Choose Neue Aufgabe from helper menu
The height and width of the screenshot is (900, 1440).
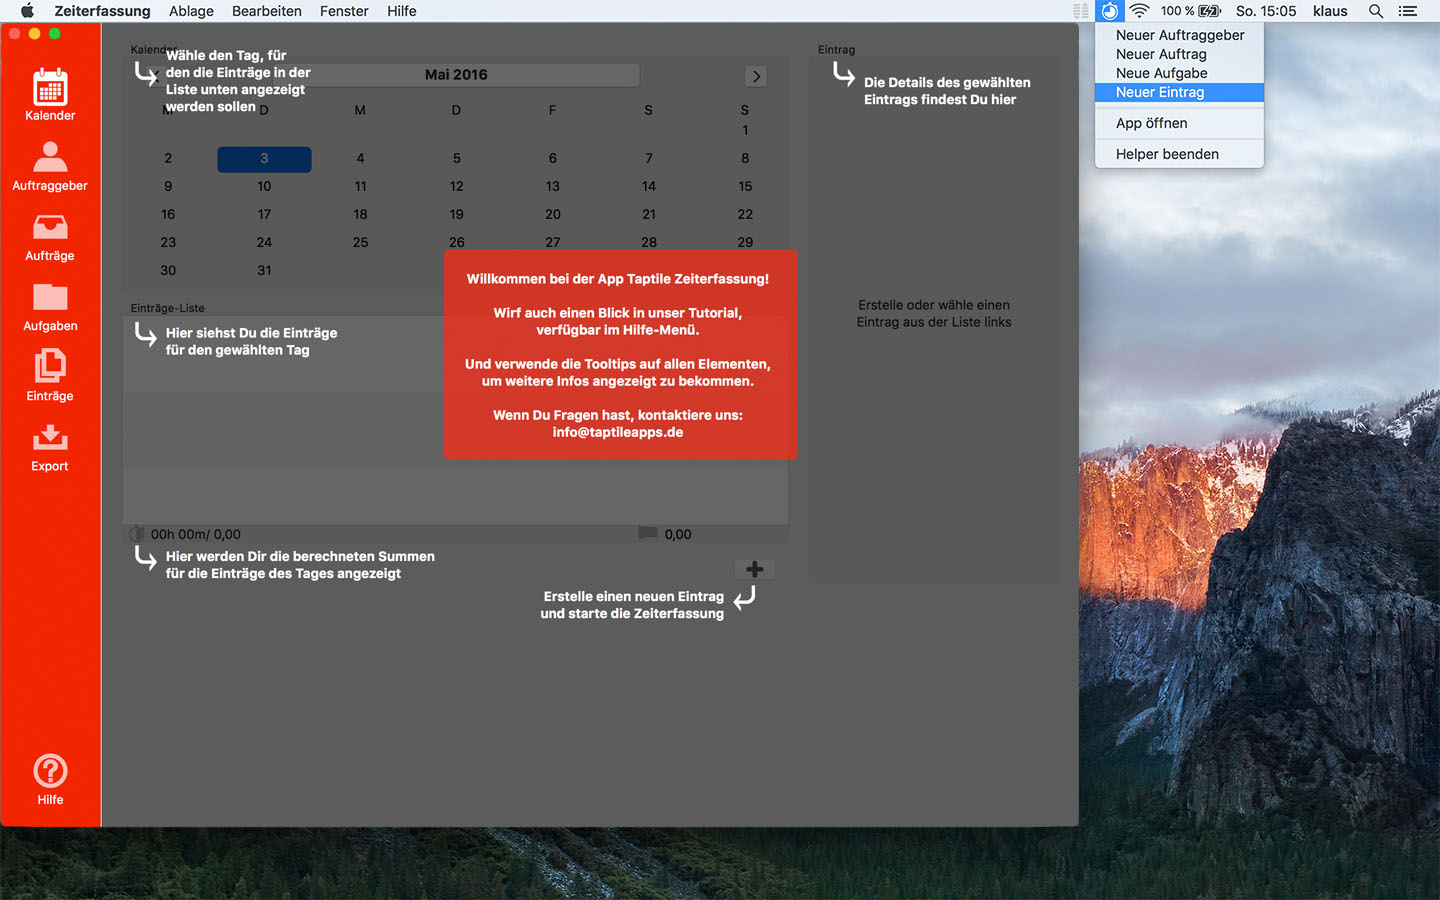point(1180,73)
